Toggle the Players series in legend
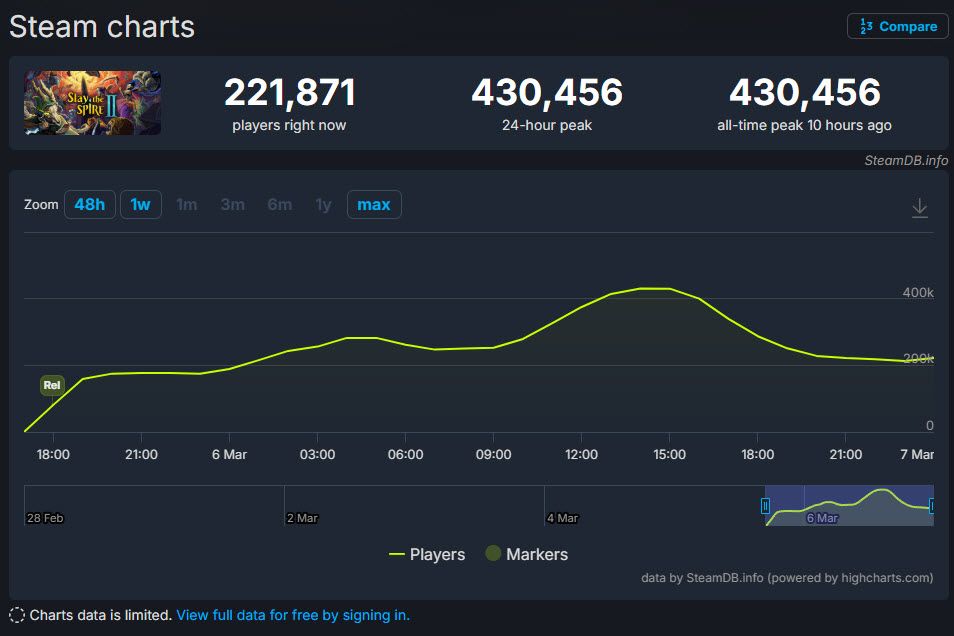The width and height of the screenshot is (954, 636). [427, 554]
